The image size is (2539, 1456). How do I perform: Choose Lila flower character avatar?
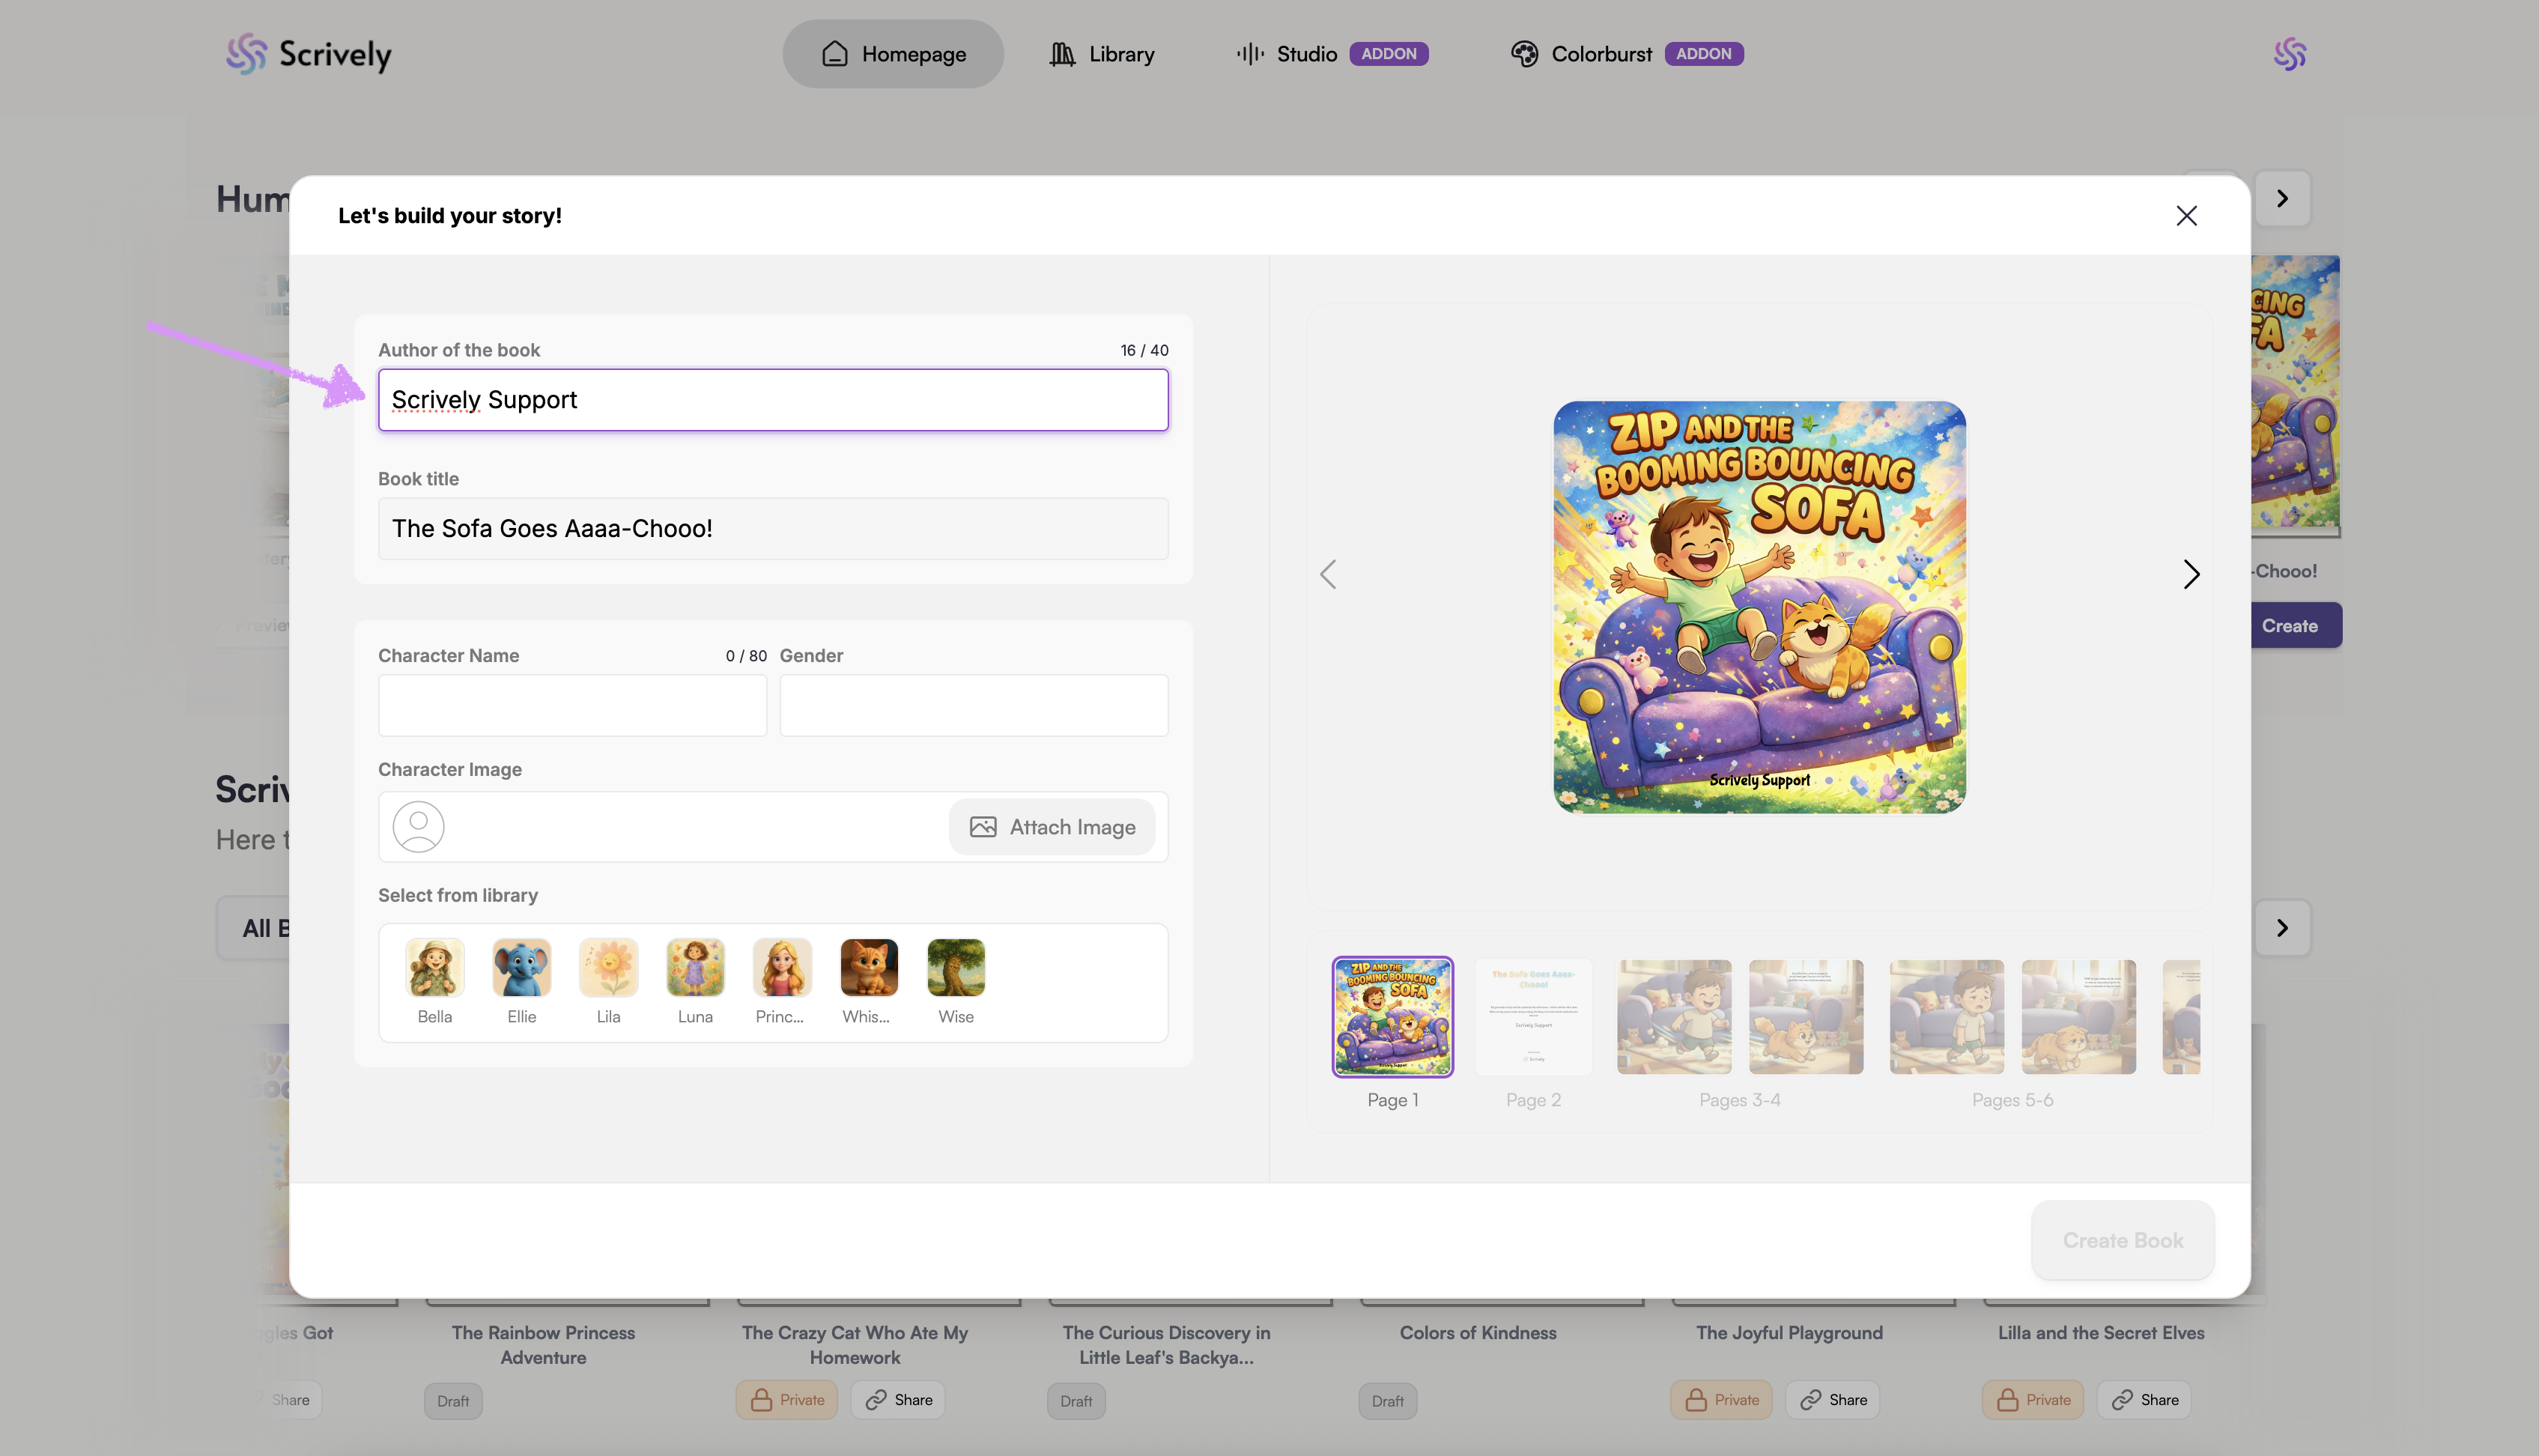[x=608, y=967]
